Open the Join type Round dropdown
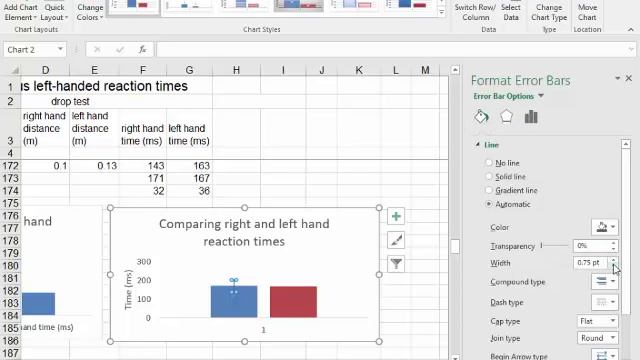This screenshot has width=640, height=360. pos(598,338)
